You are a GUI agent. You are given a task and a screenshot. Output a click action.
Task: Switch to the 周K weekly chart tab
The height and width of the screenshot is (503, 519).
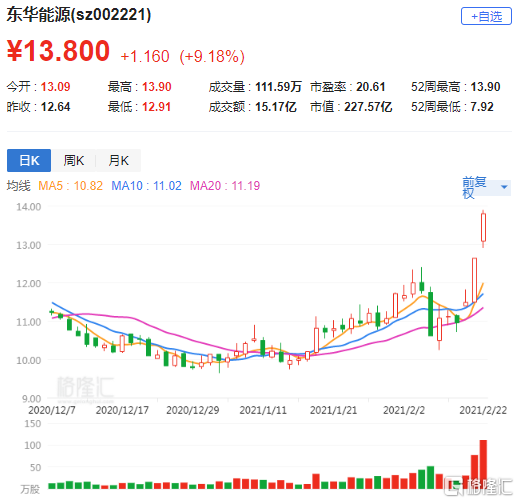coord(74,160)
